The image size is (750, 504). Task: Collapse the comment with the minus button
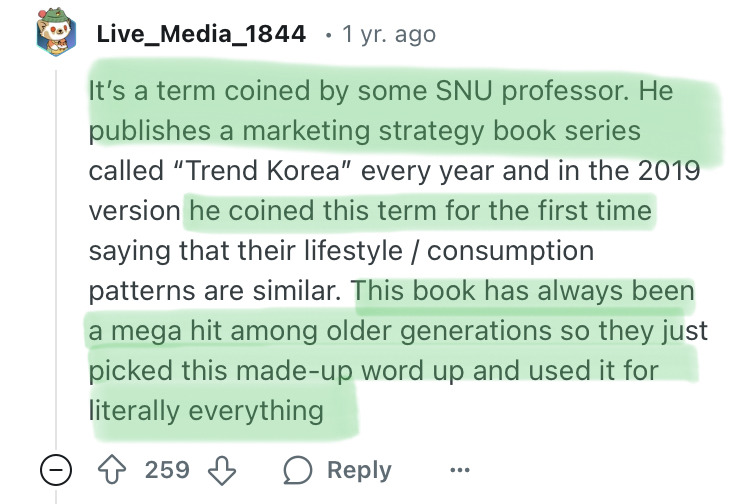pyautogui.click(x=56, y=471)
